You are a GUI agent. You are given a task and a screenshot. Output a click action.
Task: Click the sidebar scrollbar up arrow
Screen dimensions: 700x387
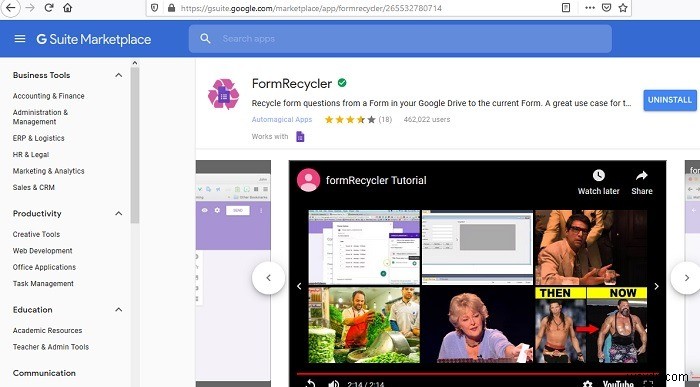(134, 63)
